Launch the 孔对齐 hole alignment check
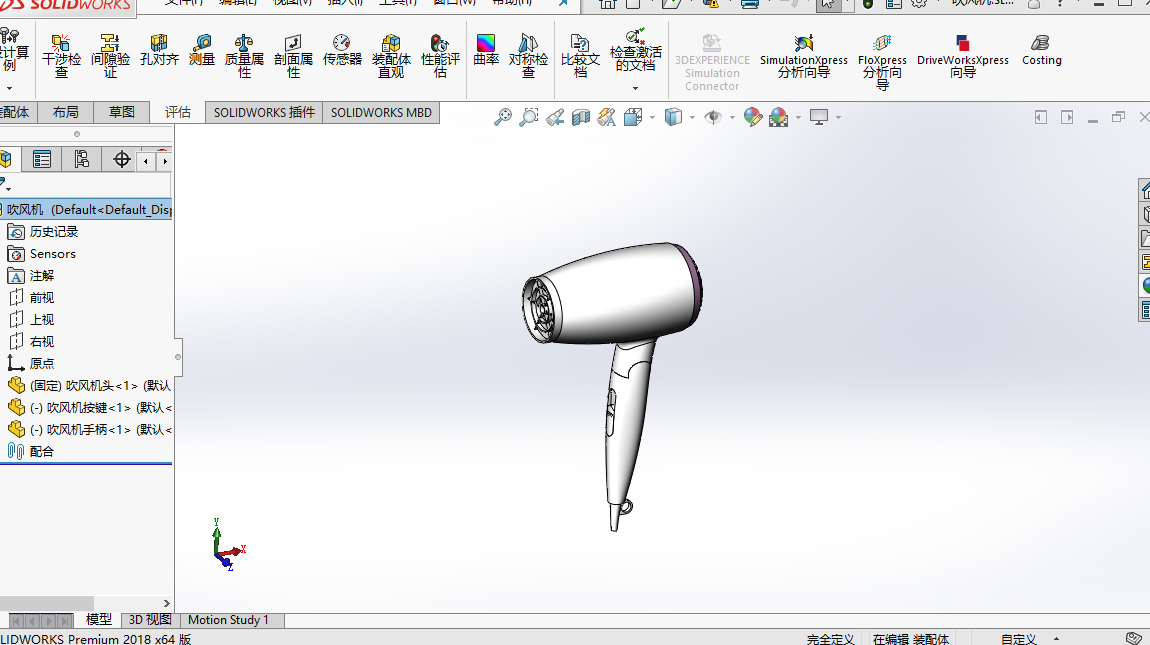Screen dimensions: 1150x645 159,50
